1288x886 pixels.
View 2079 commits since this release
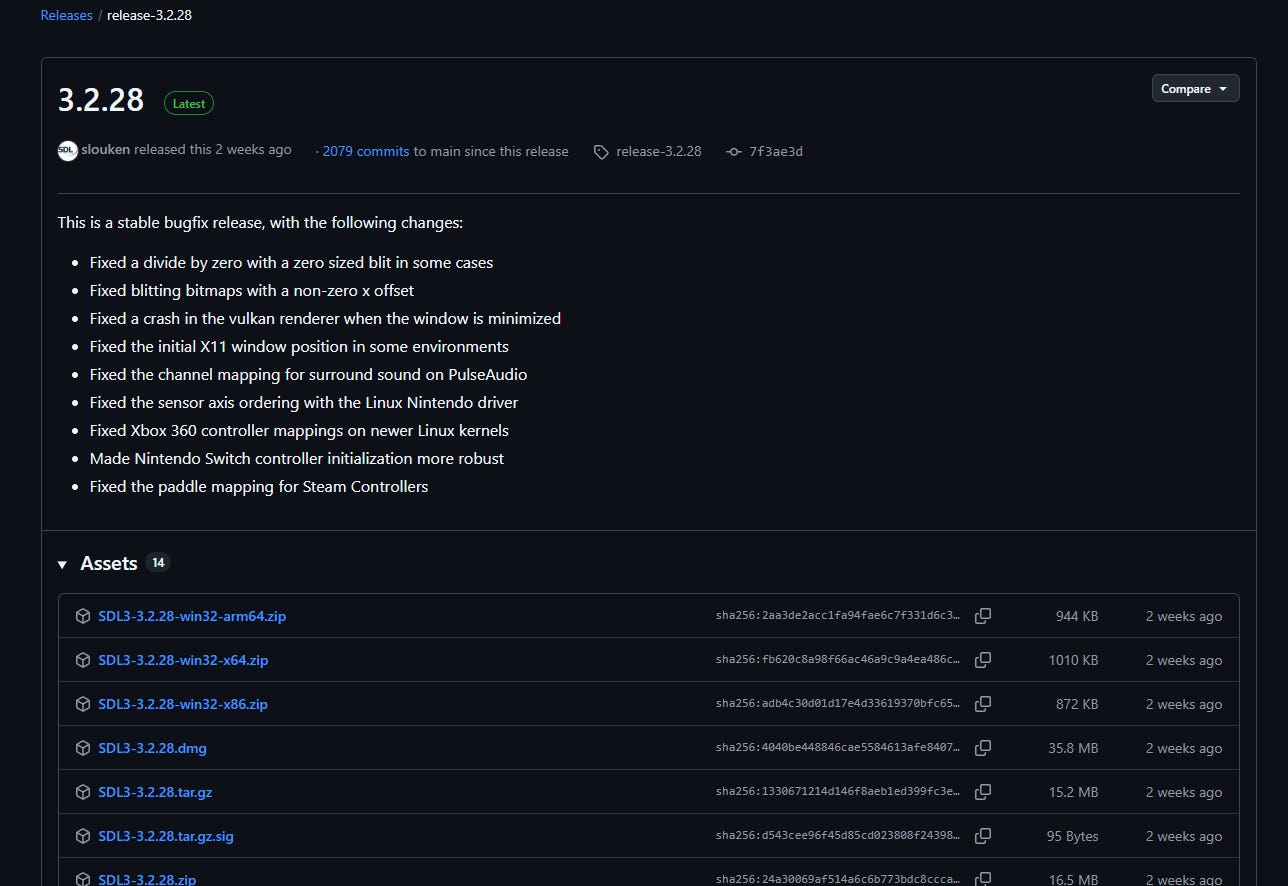pyautogui.click(x=366, y=151)
